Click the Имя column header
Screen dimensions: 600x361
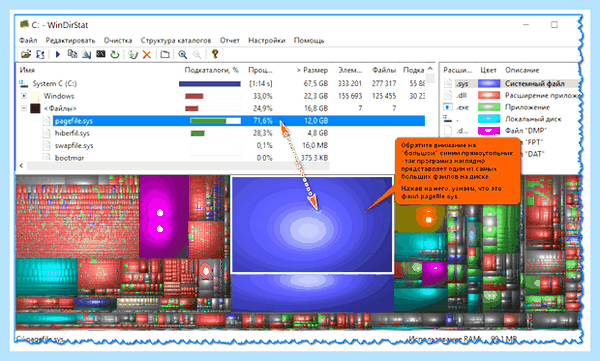[x=27, y=70]
